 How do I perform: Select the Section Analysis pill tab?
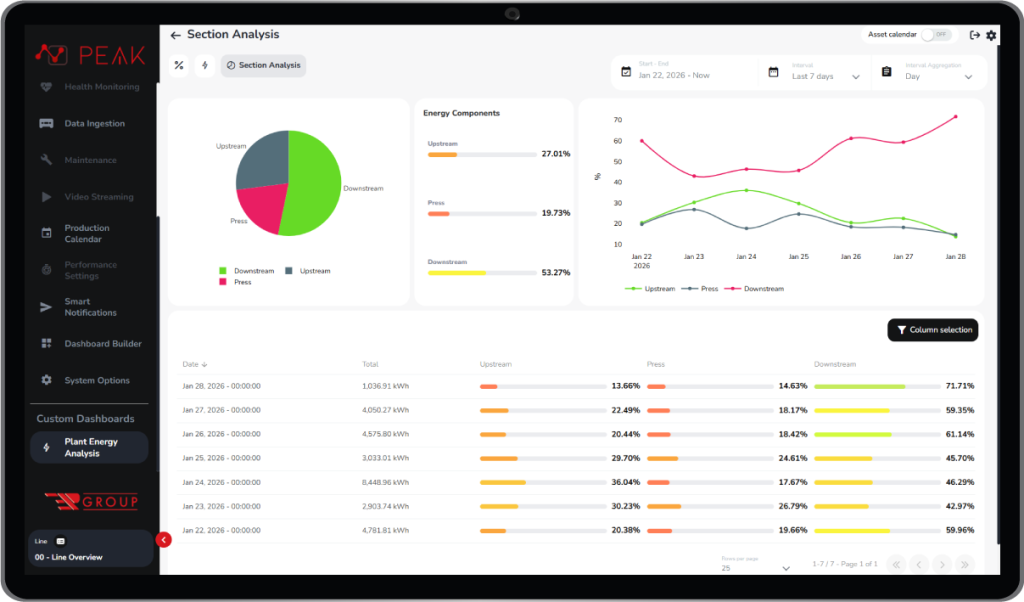(x=265, y=66)
